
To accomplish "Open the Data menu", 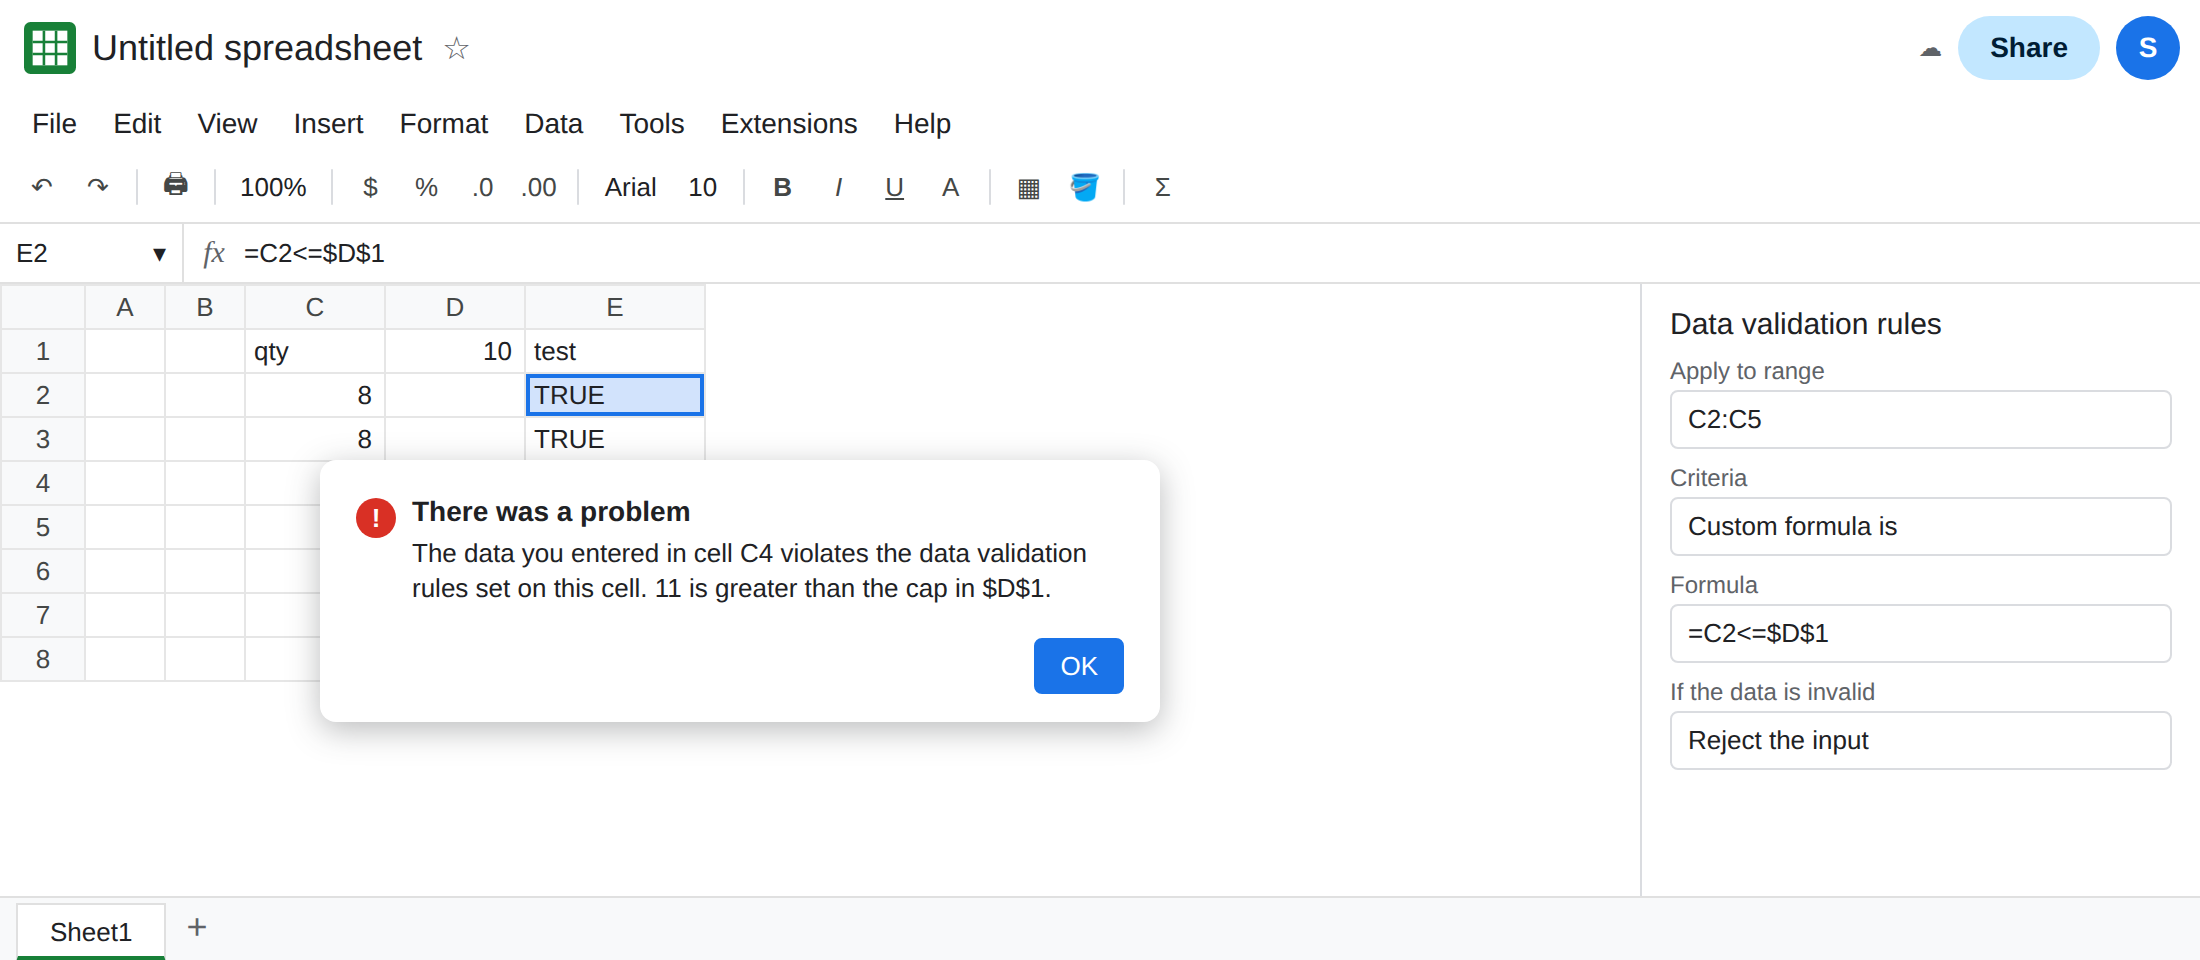I will 553,123.
